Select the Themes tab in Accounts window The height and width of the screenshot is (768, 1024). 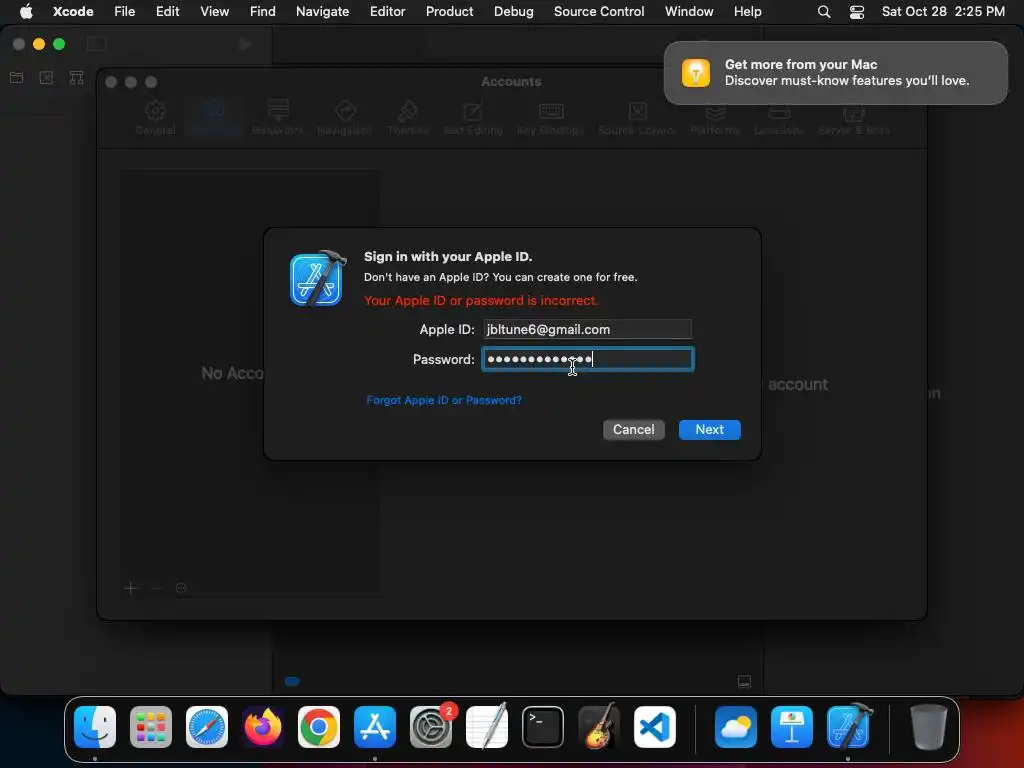(408, 119)
